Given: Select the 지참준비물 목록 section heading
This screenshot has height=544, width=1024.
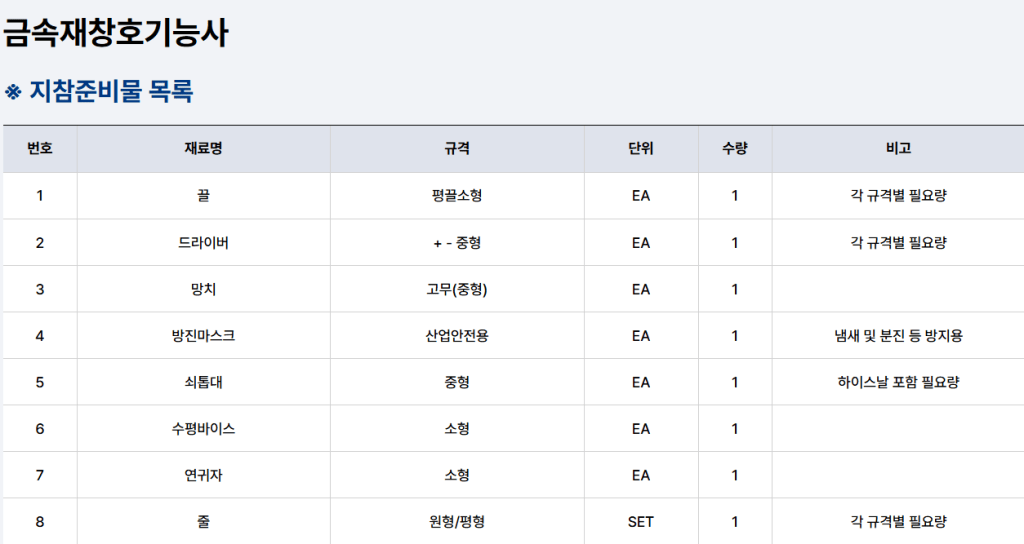Looking at the screenshot, I should [x=99, y=91].
